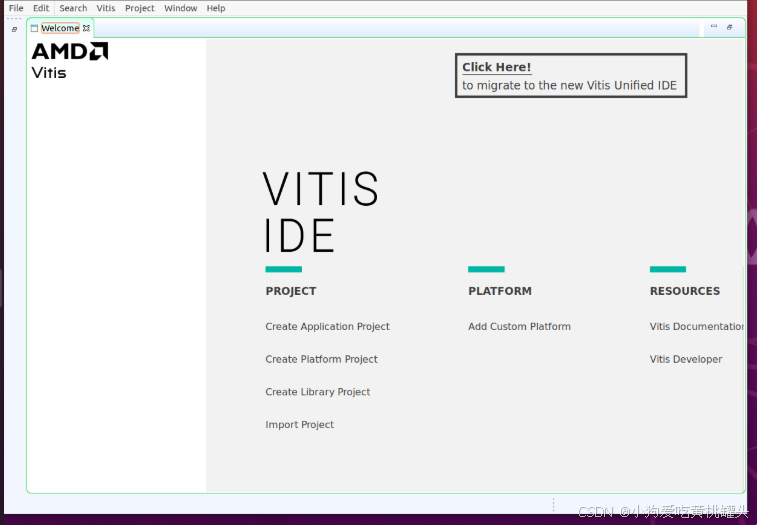Click the PROJECT section heading
Screen dimensions: 757x526
[x=291, y=291]
